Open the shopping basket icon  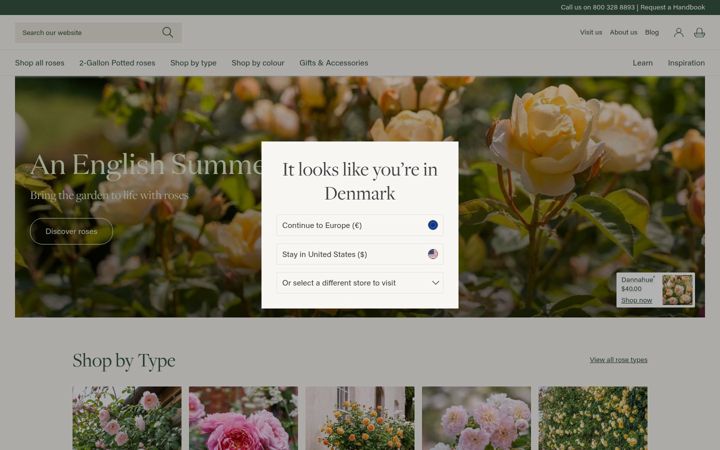[699, 33]
